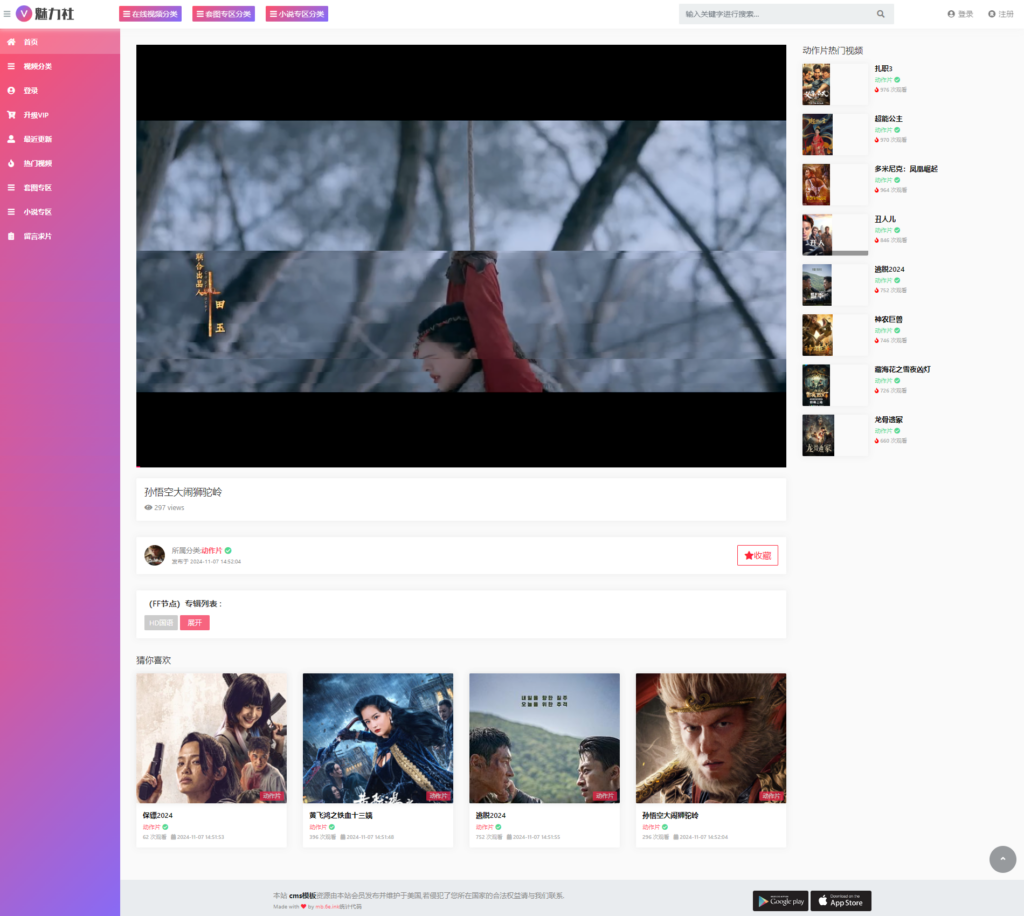Click the list icon beside 视频分类
Image resolution: width=1024 pixels, height=916 pixels.
point(11,66)
